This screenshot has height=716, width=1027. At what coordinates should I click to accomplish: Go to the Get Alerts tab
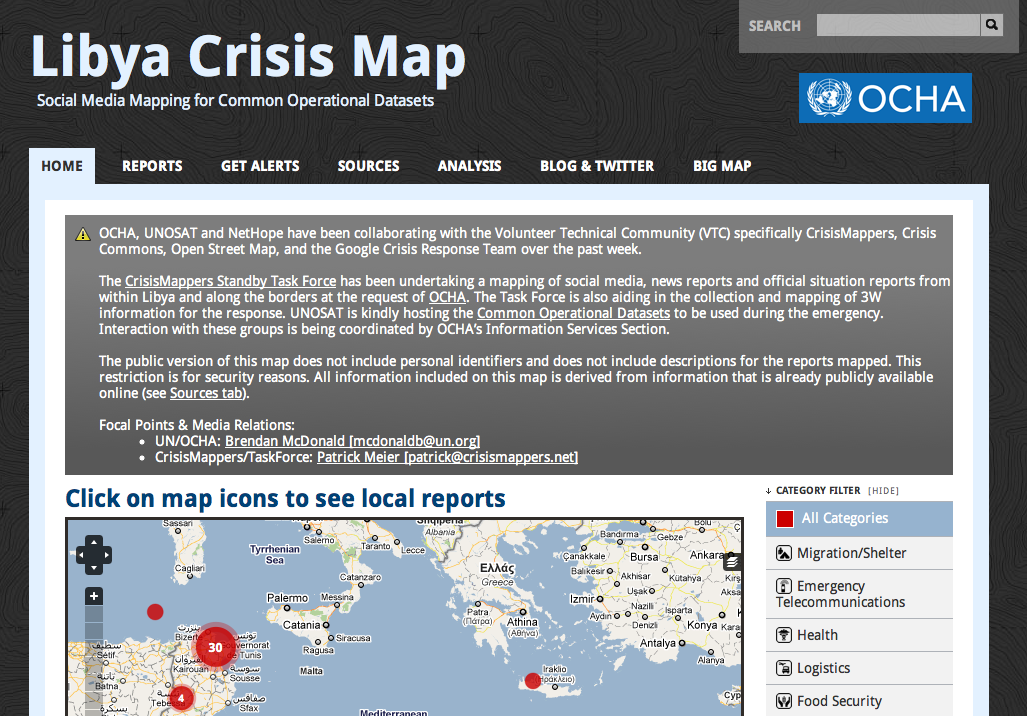(x=260, y=166)
